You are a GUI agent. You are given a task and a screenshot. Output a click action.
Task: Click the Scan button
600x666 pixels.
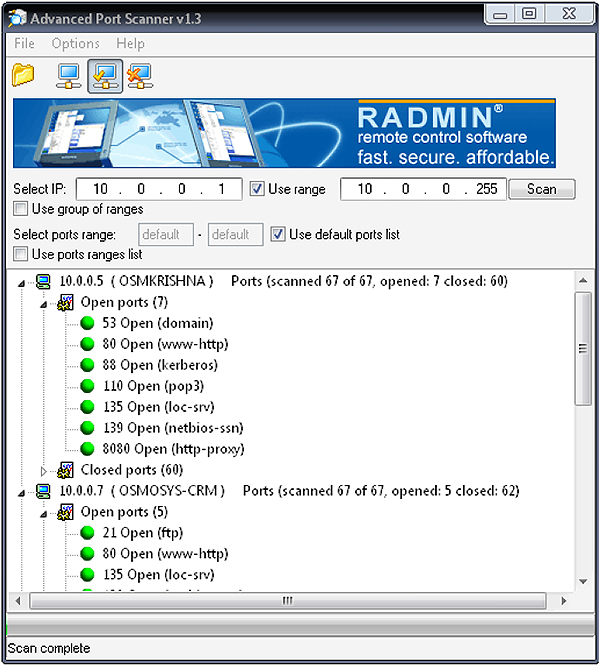click(542, 189)
